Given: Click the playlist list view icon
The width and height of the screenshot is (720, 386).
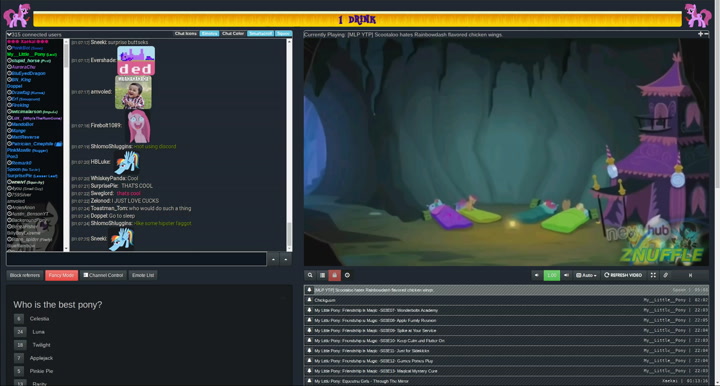Looking at the screenshot, I should pyautogui.click(x=322, y=275).
